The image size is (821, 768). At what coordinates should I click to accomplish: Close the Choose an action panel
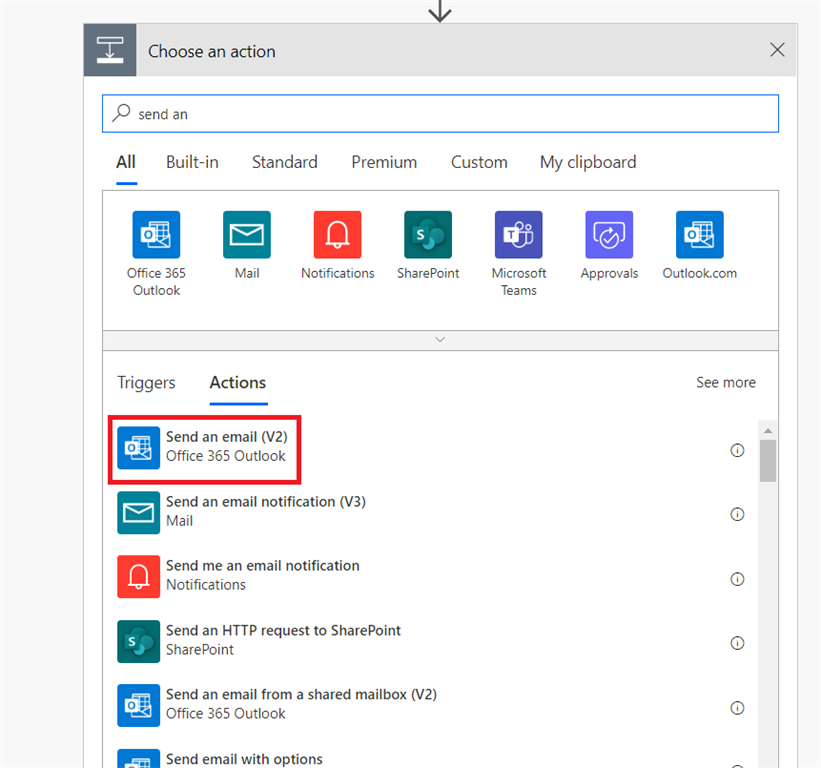click(777, 50)
